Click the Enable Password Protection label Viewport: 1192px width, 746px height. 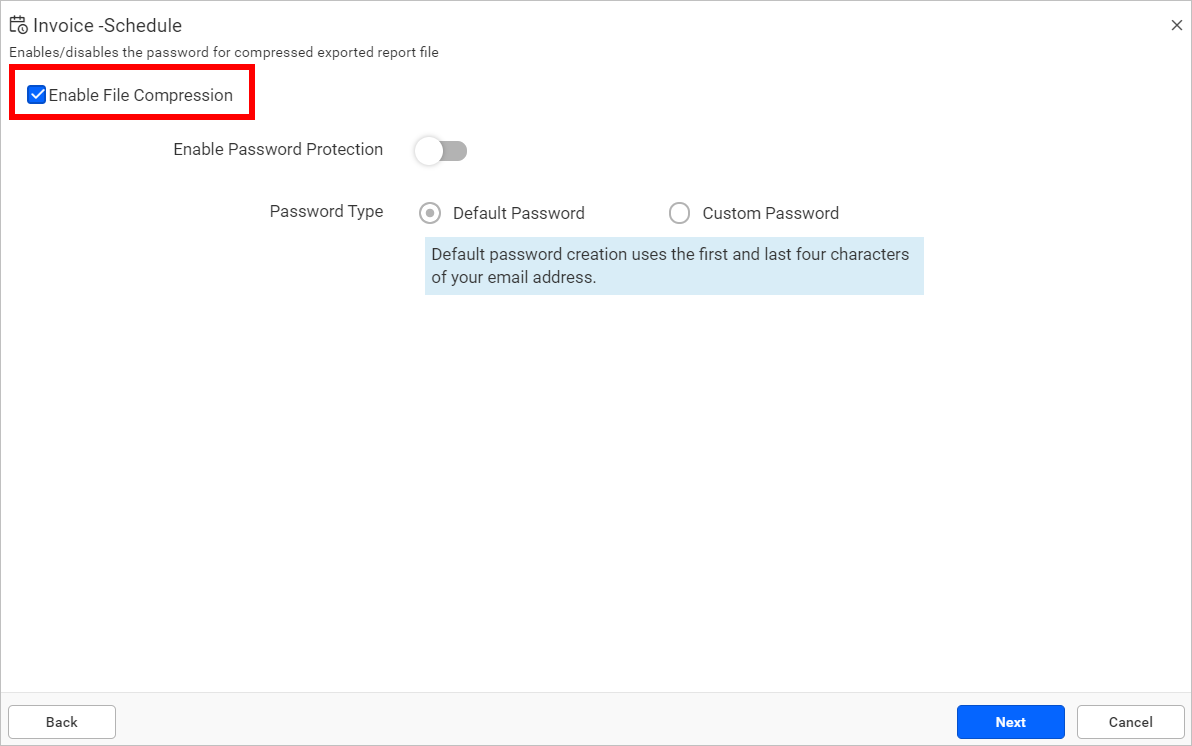[x=277, y=149]
